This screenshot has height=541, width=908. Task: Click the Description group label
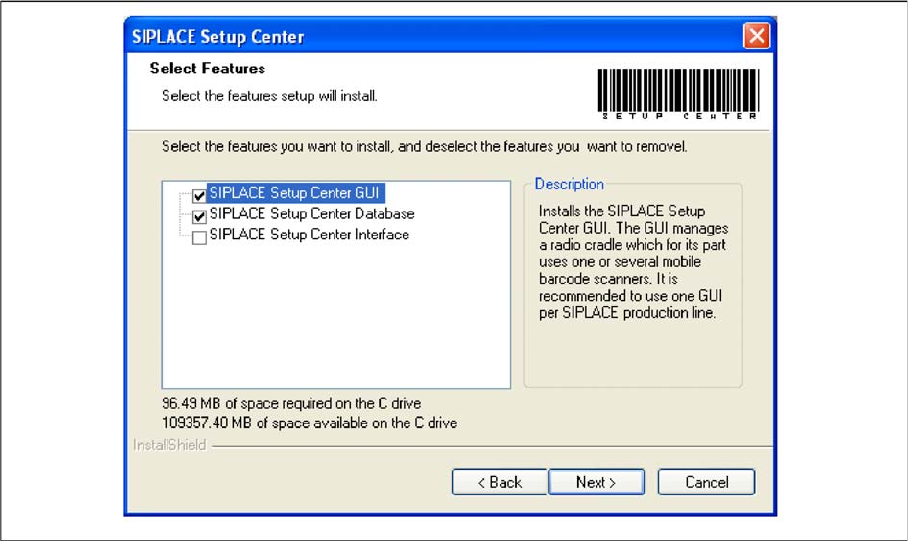[x=569, y=184]
